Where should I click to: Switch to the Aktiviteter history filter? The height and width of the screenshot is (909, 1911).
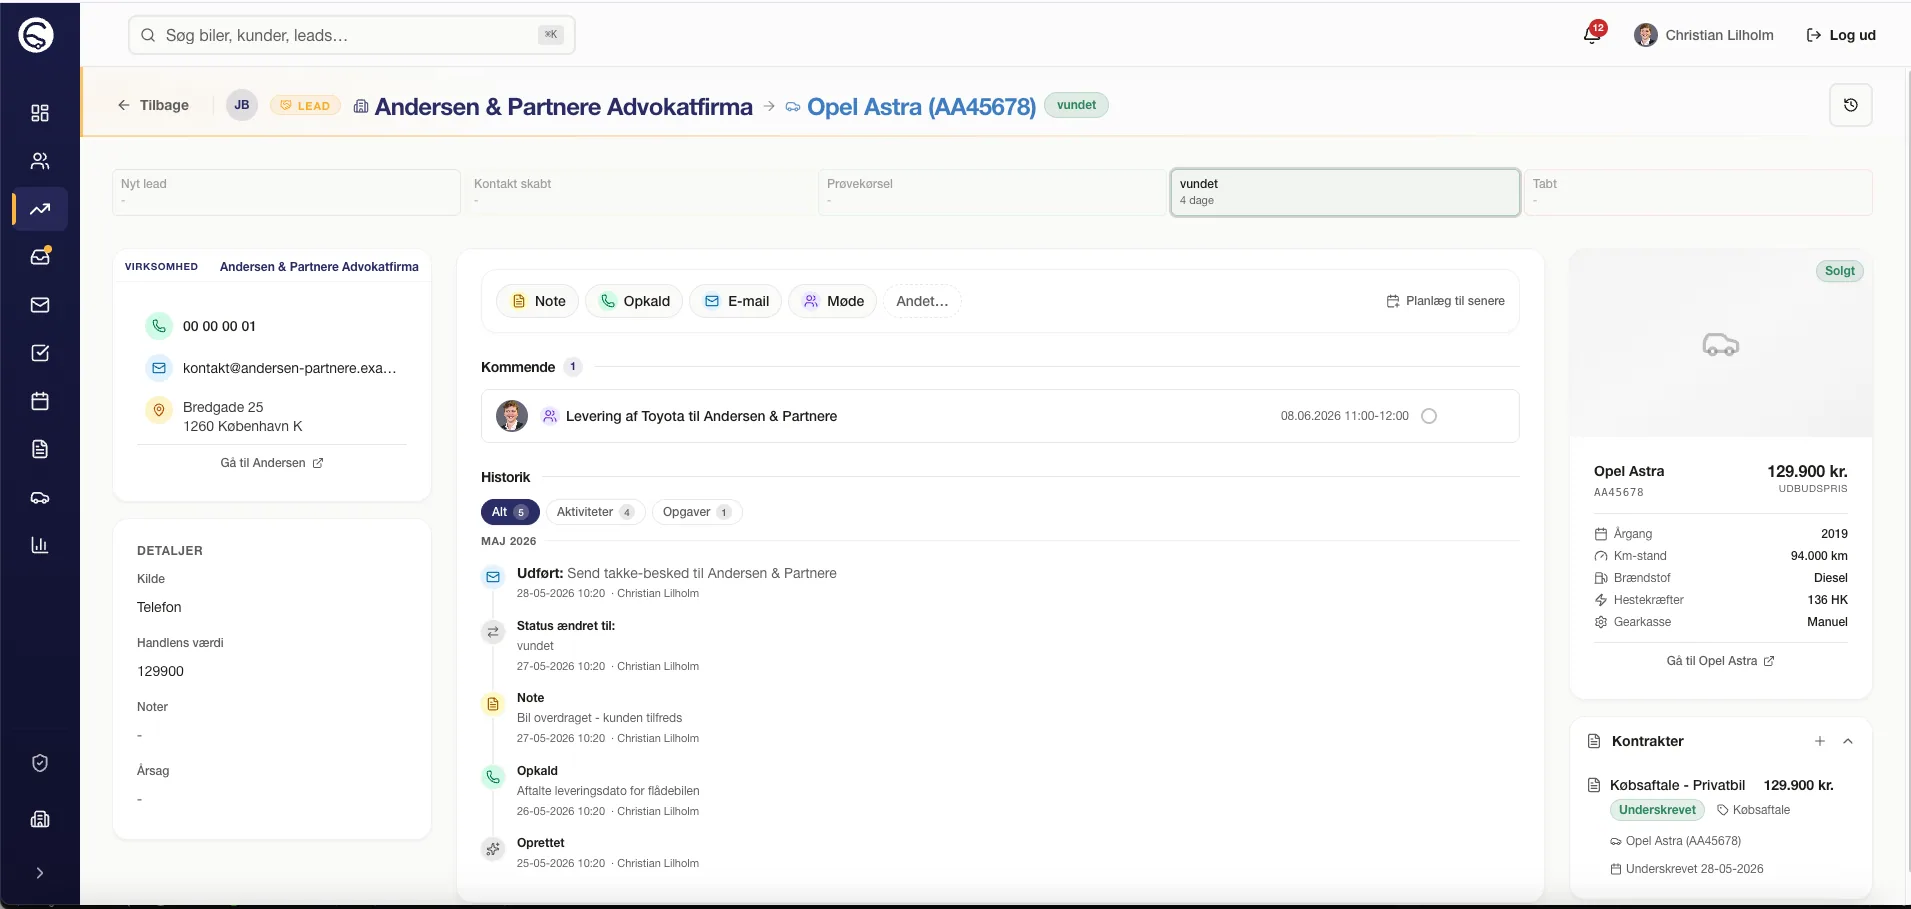pyautogui.click(x=595, y=512)
